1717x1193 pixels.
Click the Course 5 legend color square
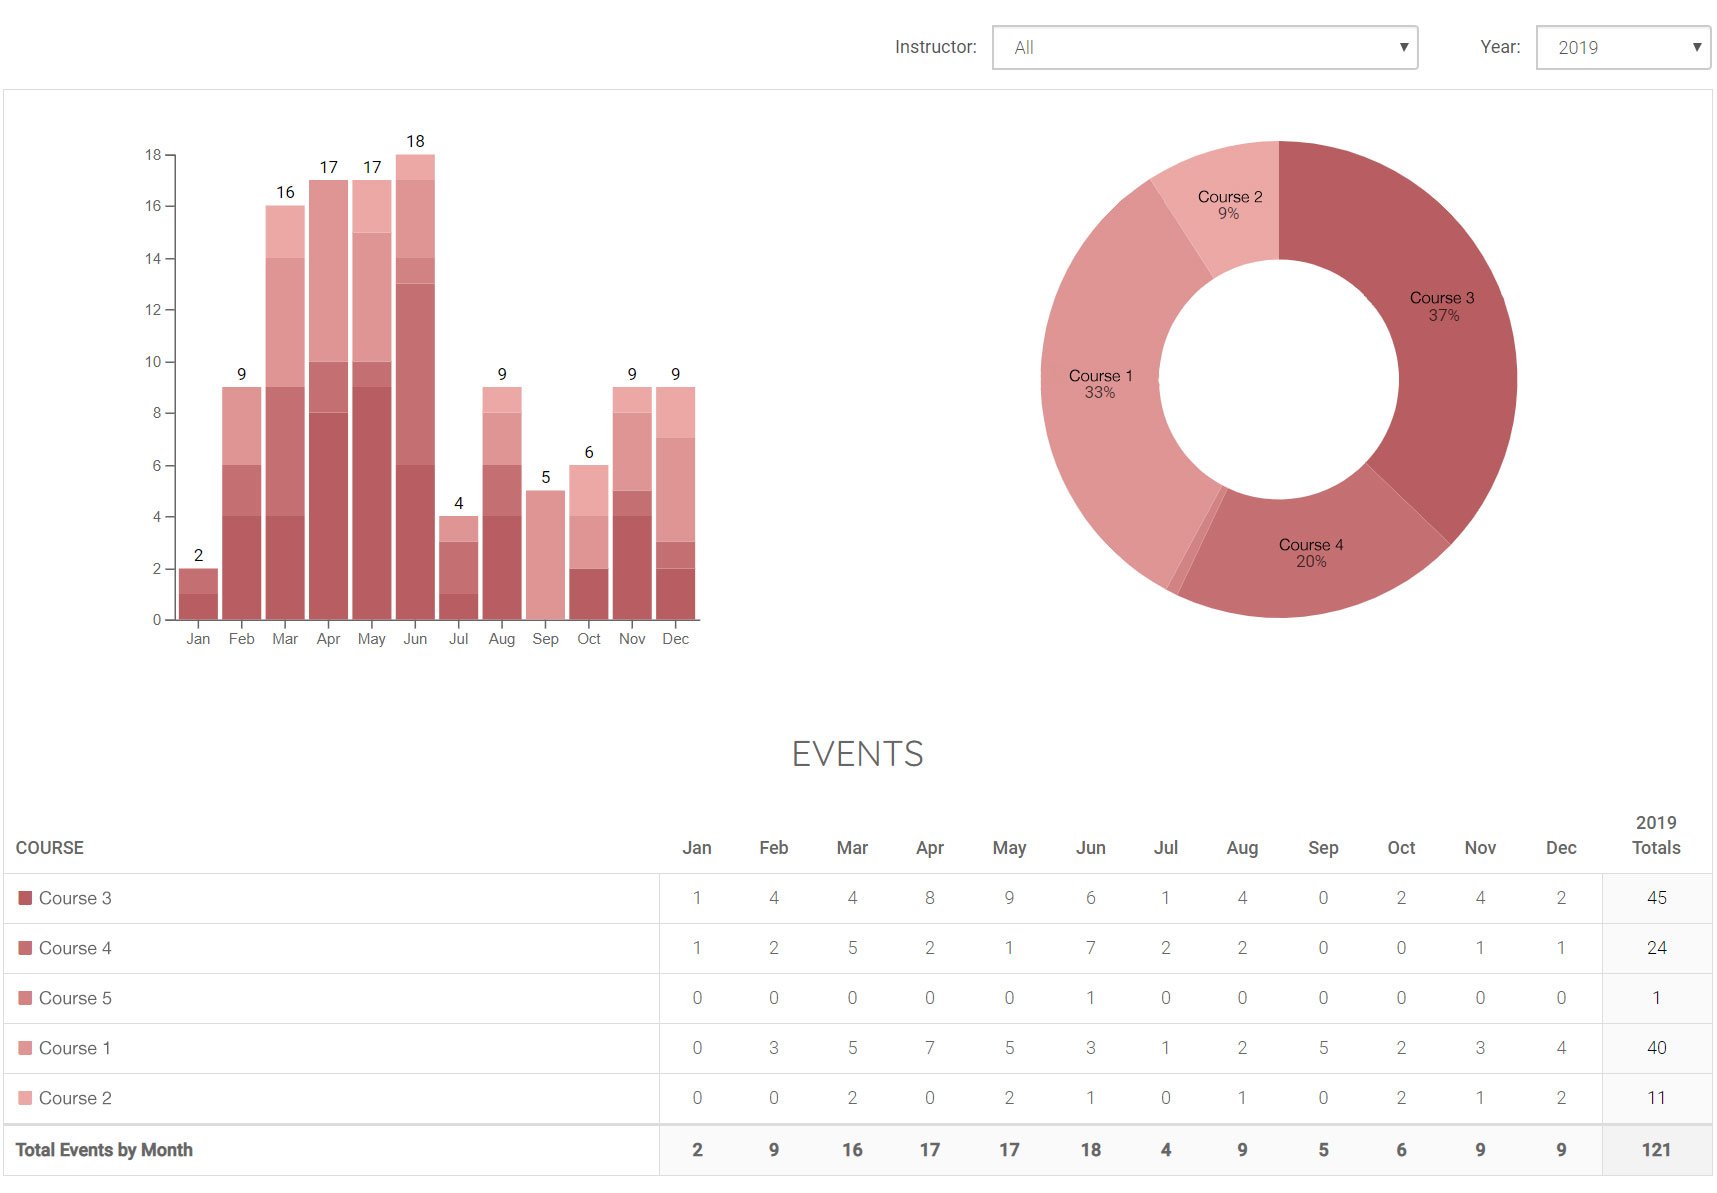26,998
